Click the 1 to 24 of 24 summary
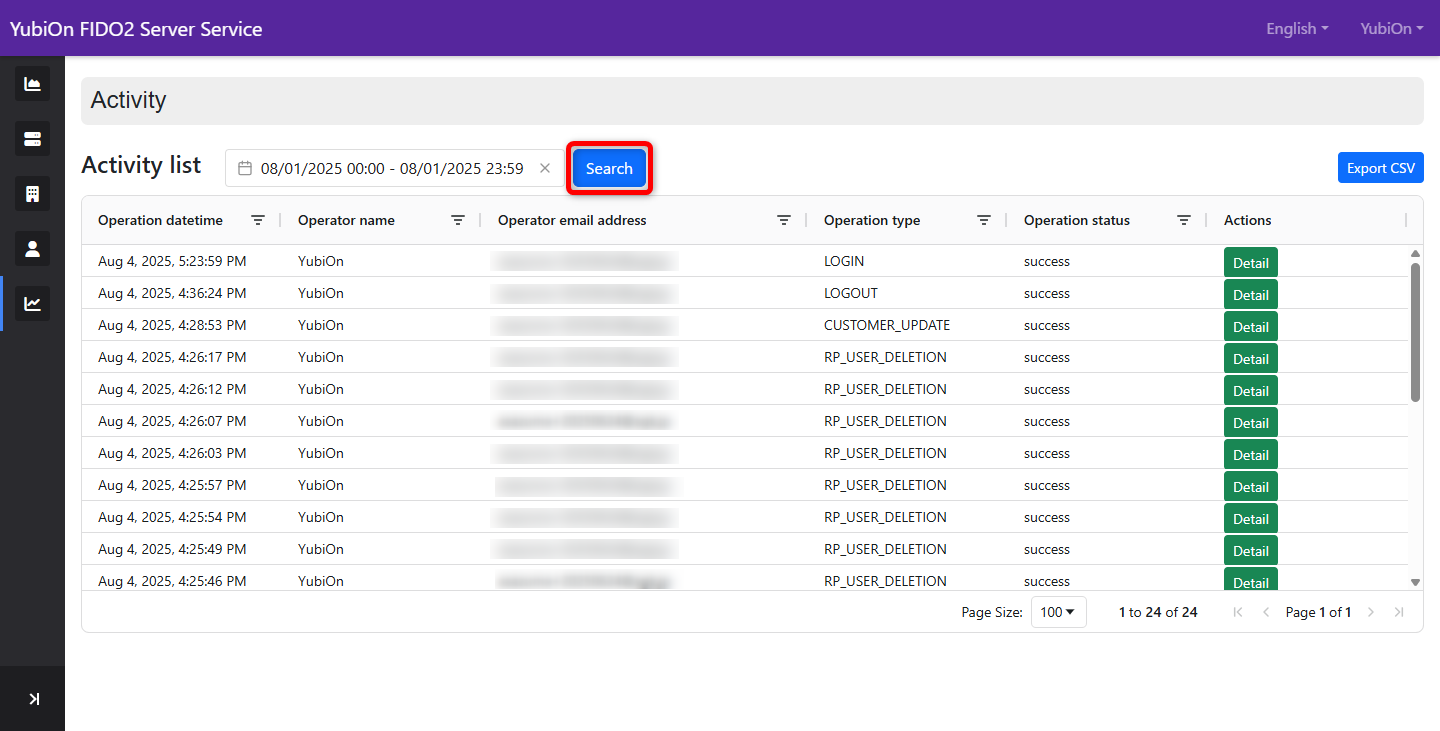This screenshot has height=731, width=1440. tap(1158, 612)
